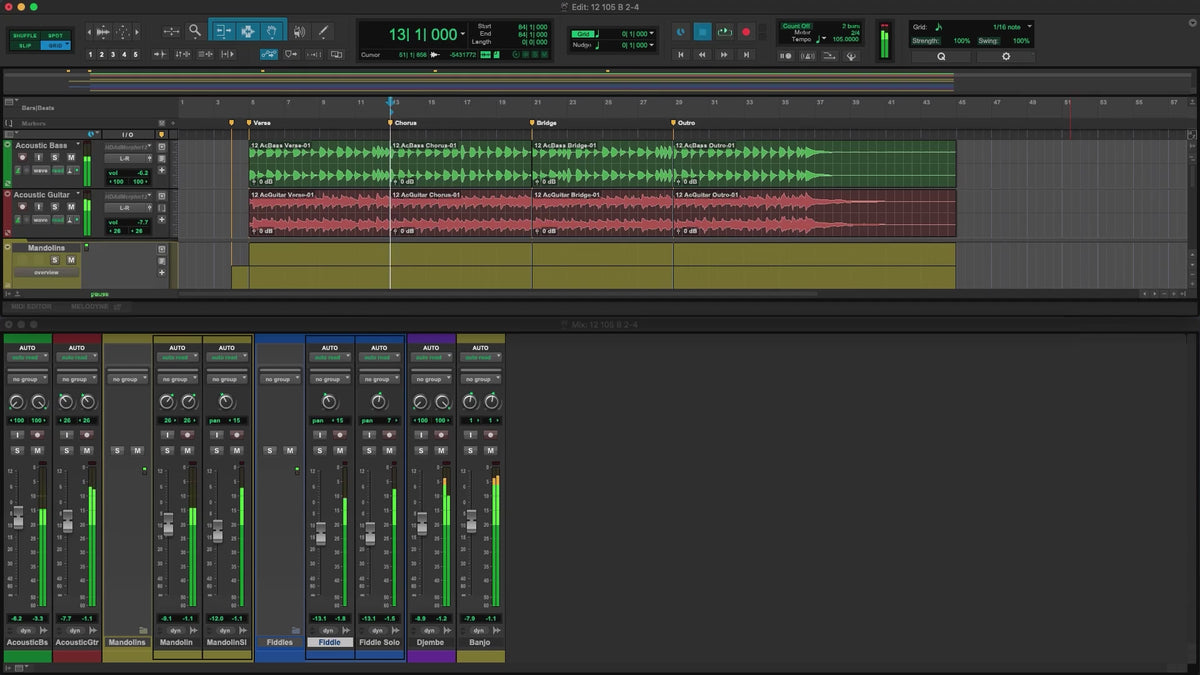Click the overview button on Mandolins track
1200x675 pixels.
point(46,272)
